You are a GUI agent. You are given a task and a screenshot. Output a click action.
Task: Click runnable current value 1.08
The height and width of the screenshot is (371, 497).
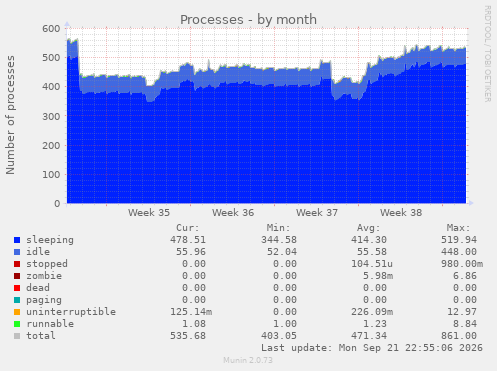[x=194, y=324]
